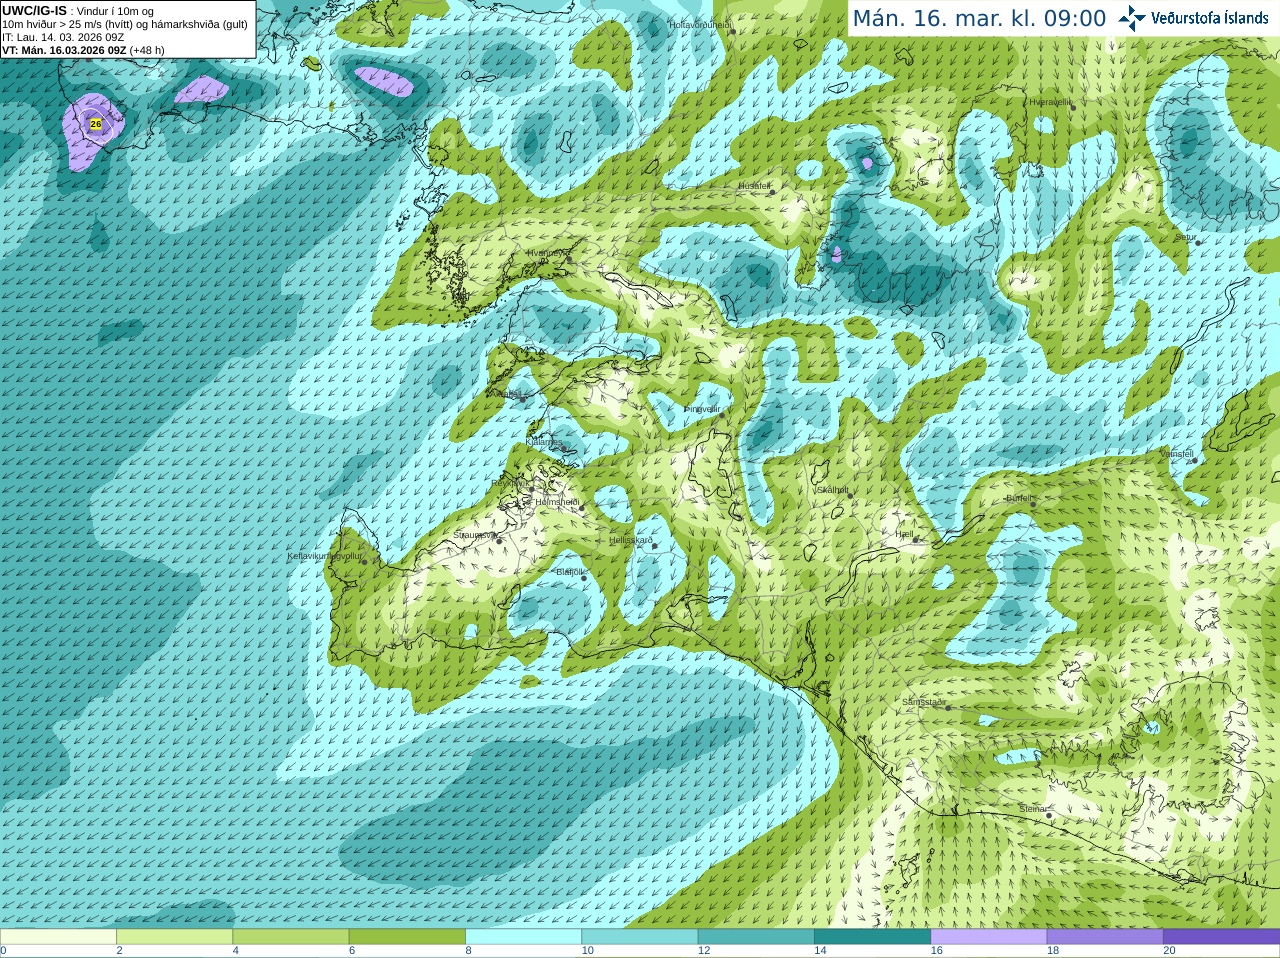Click the yellow 26 gust marker

coord(95,124)
